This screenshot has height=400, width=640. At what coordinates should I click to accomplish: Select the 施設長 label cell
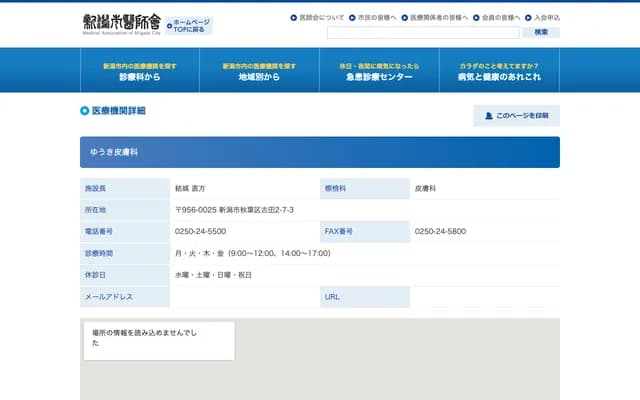click(125, 189)
